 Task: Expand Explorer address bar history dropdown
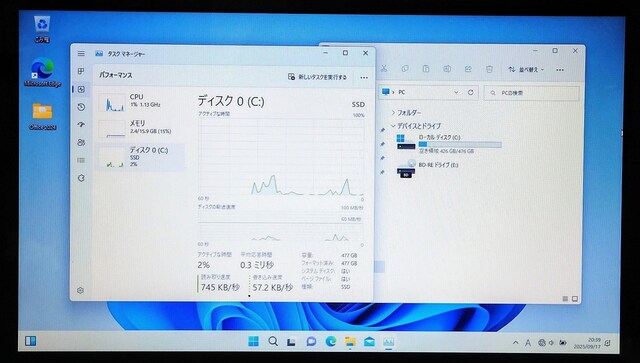pos(456,92)
